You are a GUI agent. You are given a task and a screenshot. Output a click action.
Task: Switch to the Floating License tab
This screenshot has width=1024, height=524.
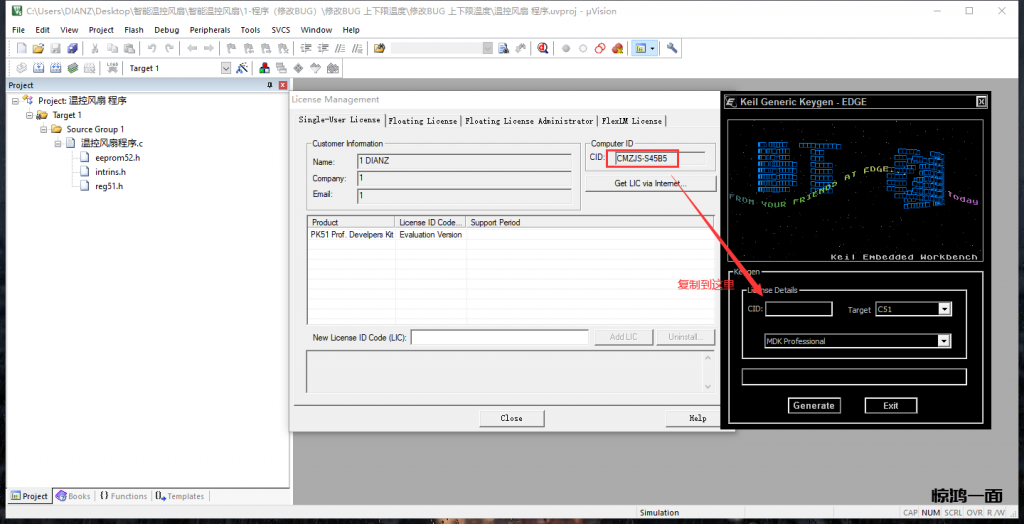pyautogui.click(x=422, y=121)
